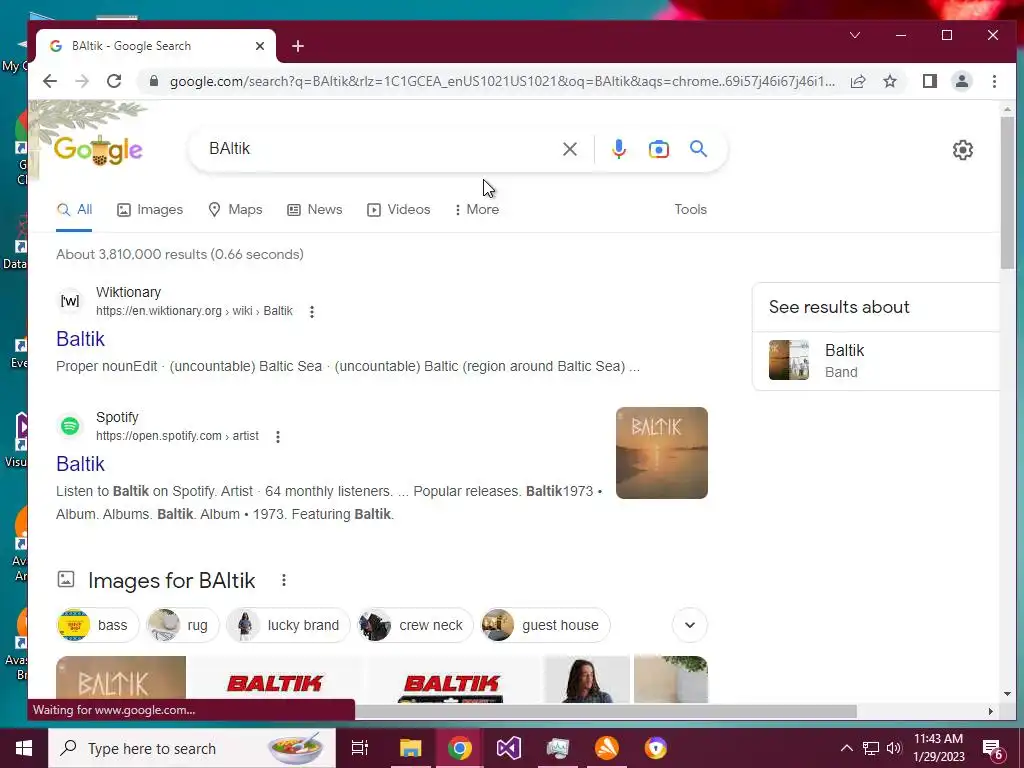Open the Spotify result three-dot menu
This screenshot has width=1024, height=768.
(278, 437)
